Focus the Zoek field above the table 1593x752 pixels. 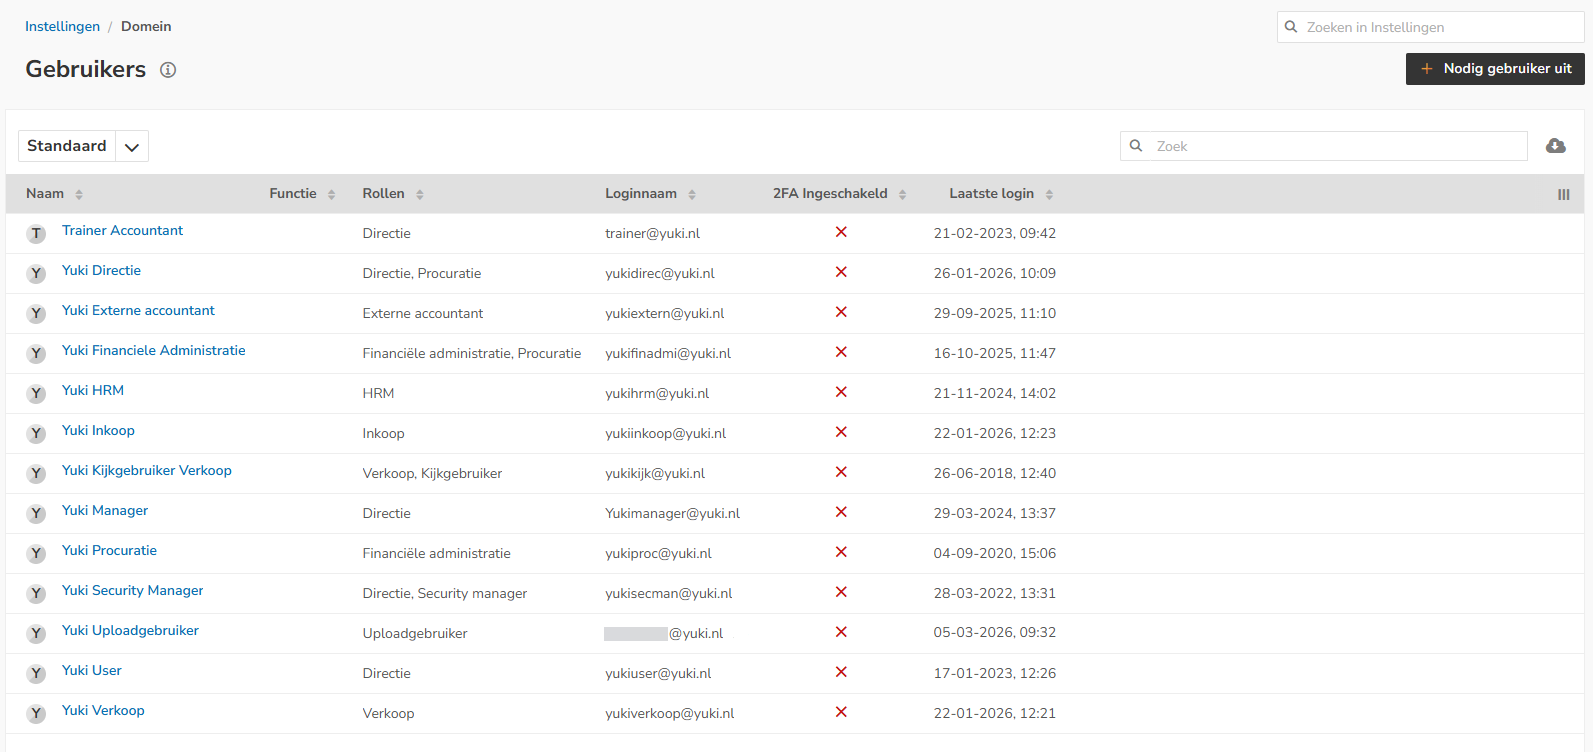point(1324,146)
